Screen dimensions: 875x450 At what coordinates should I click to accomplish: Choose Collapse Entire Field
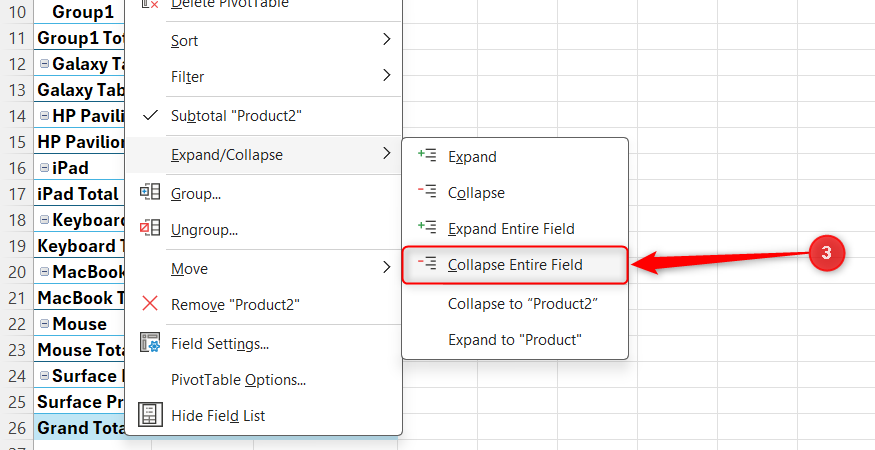click(x=515, y=265)
